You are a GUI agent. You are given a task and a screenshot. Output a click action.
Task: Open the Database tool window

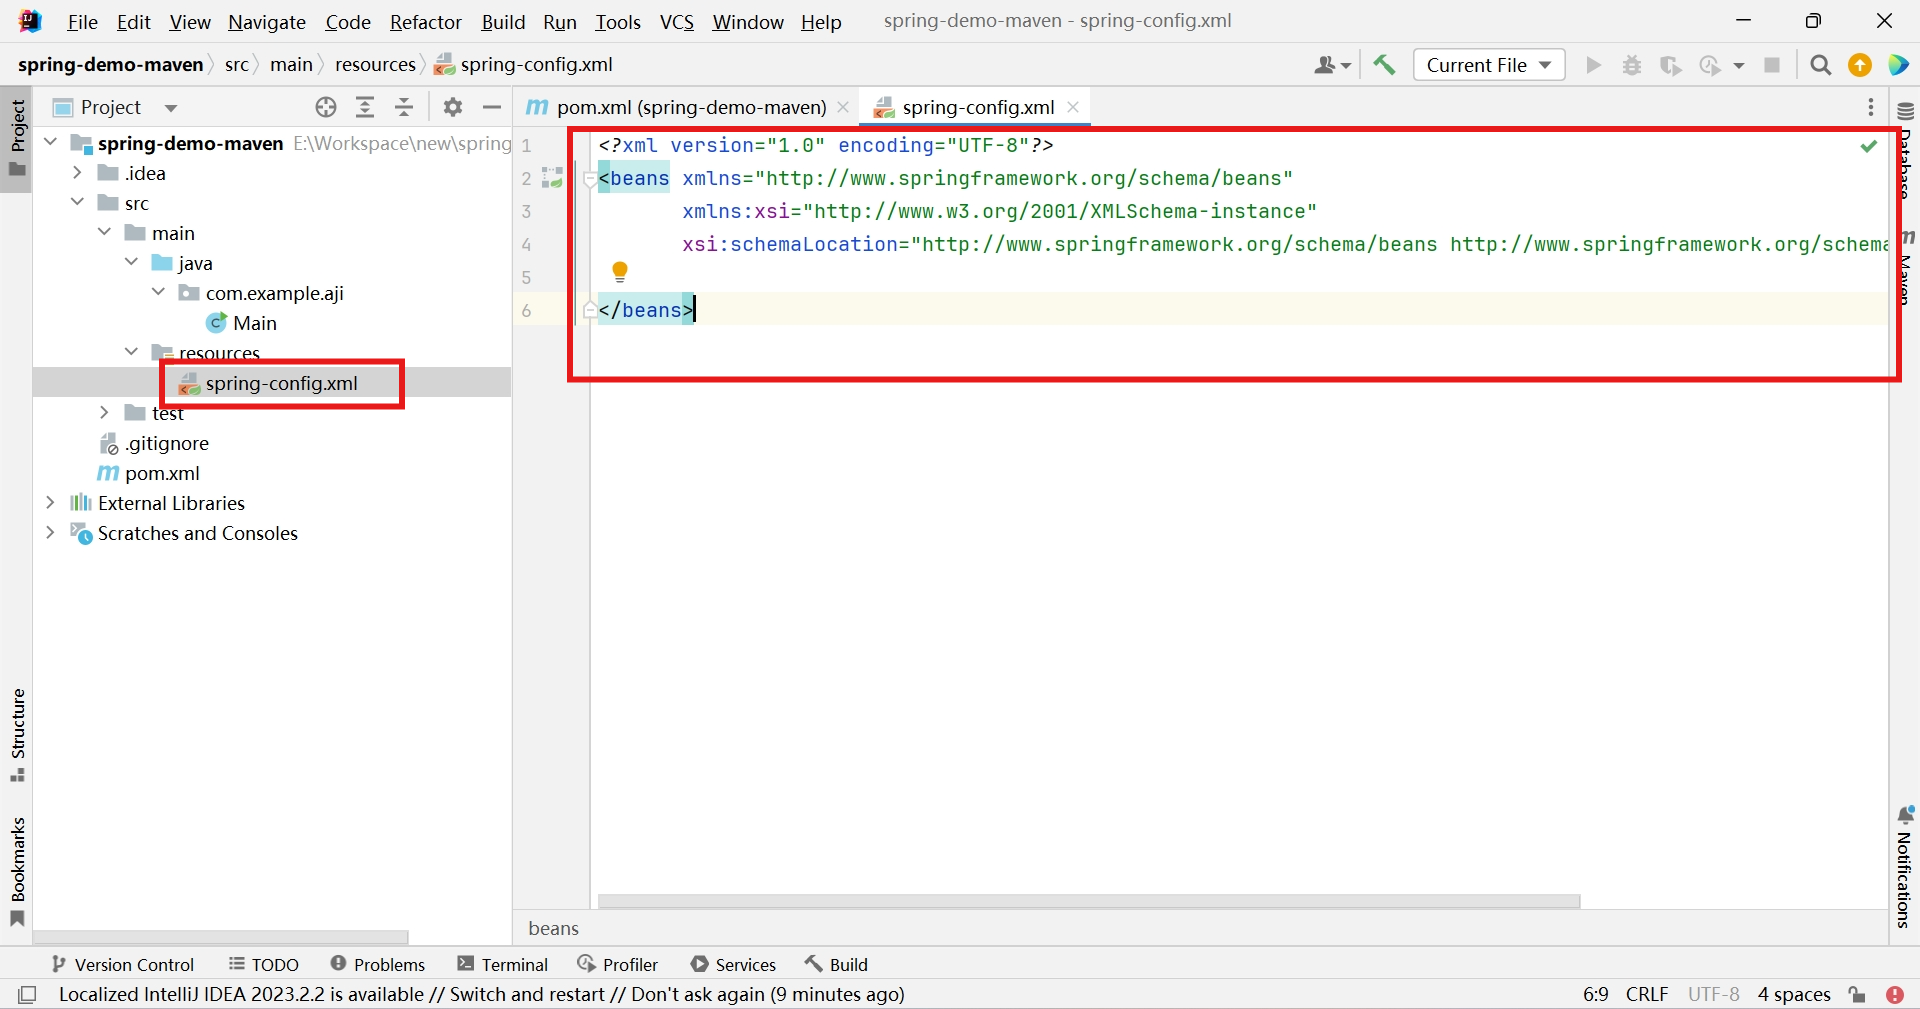(1905, 150)
